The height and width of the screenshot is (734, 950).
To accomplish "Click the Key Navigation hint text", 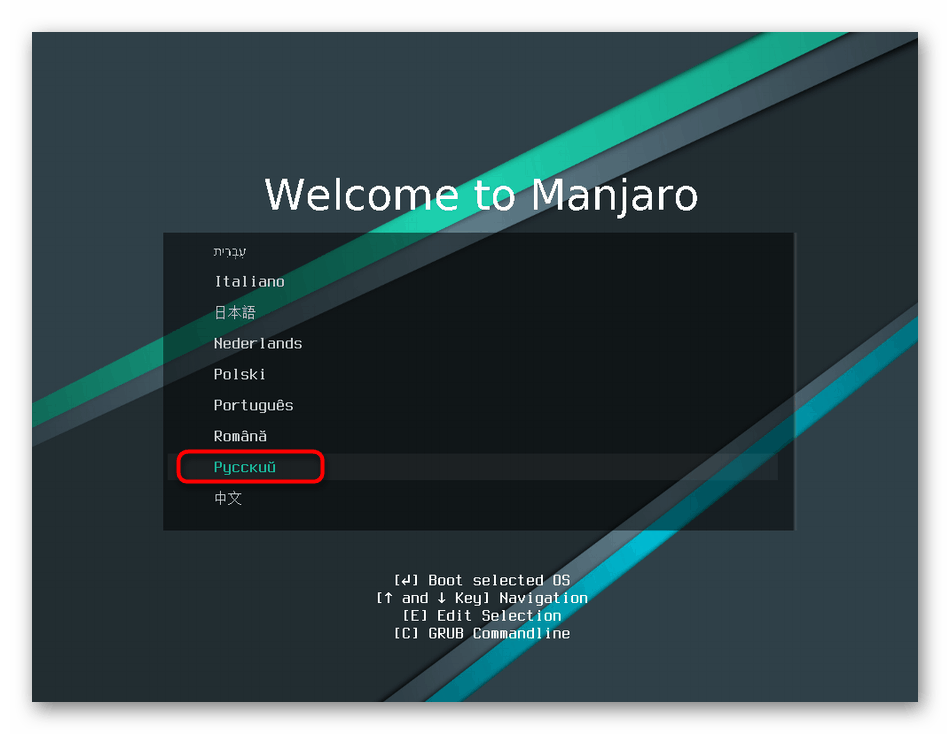I will click(482, 598).
